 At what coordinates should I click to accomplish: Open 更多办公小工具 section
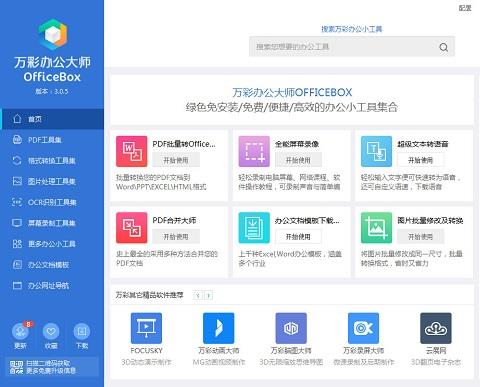click(52, 244)
